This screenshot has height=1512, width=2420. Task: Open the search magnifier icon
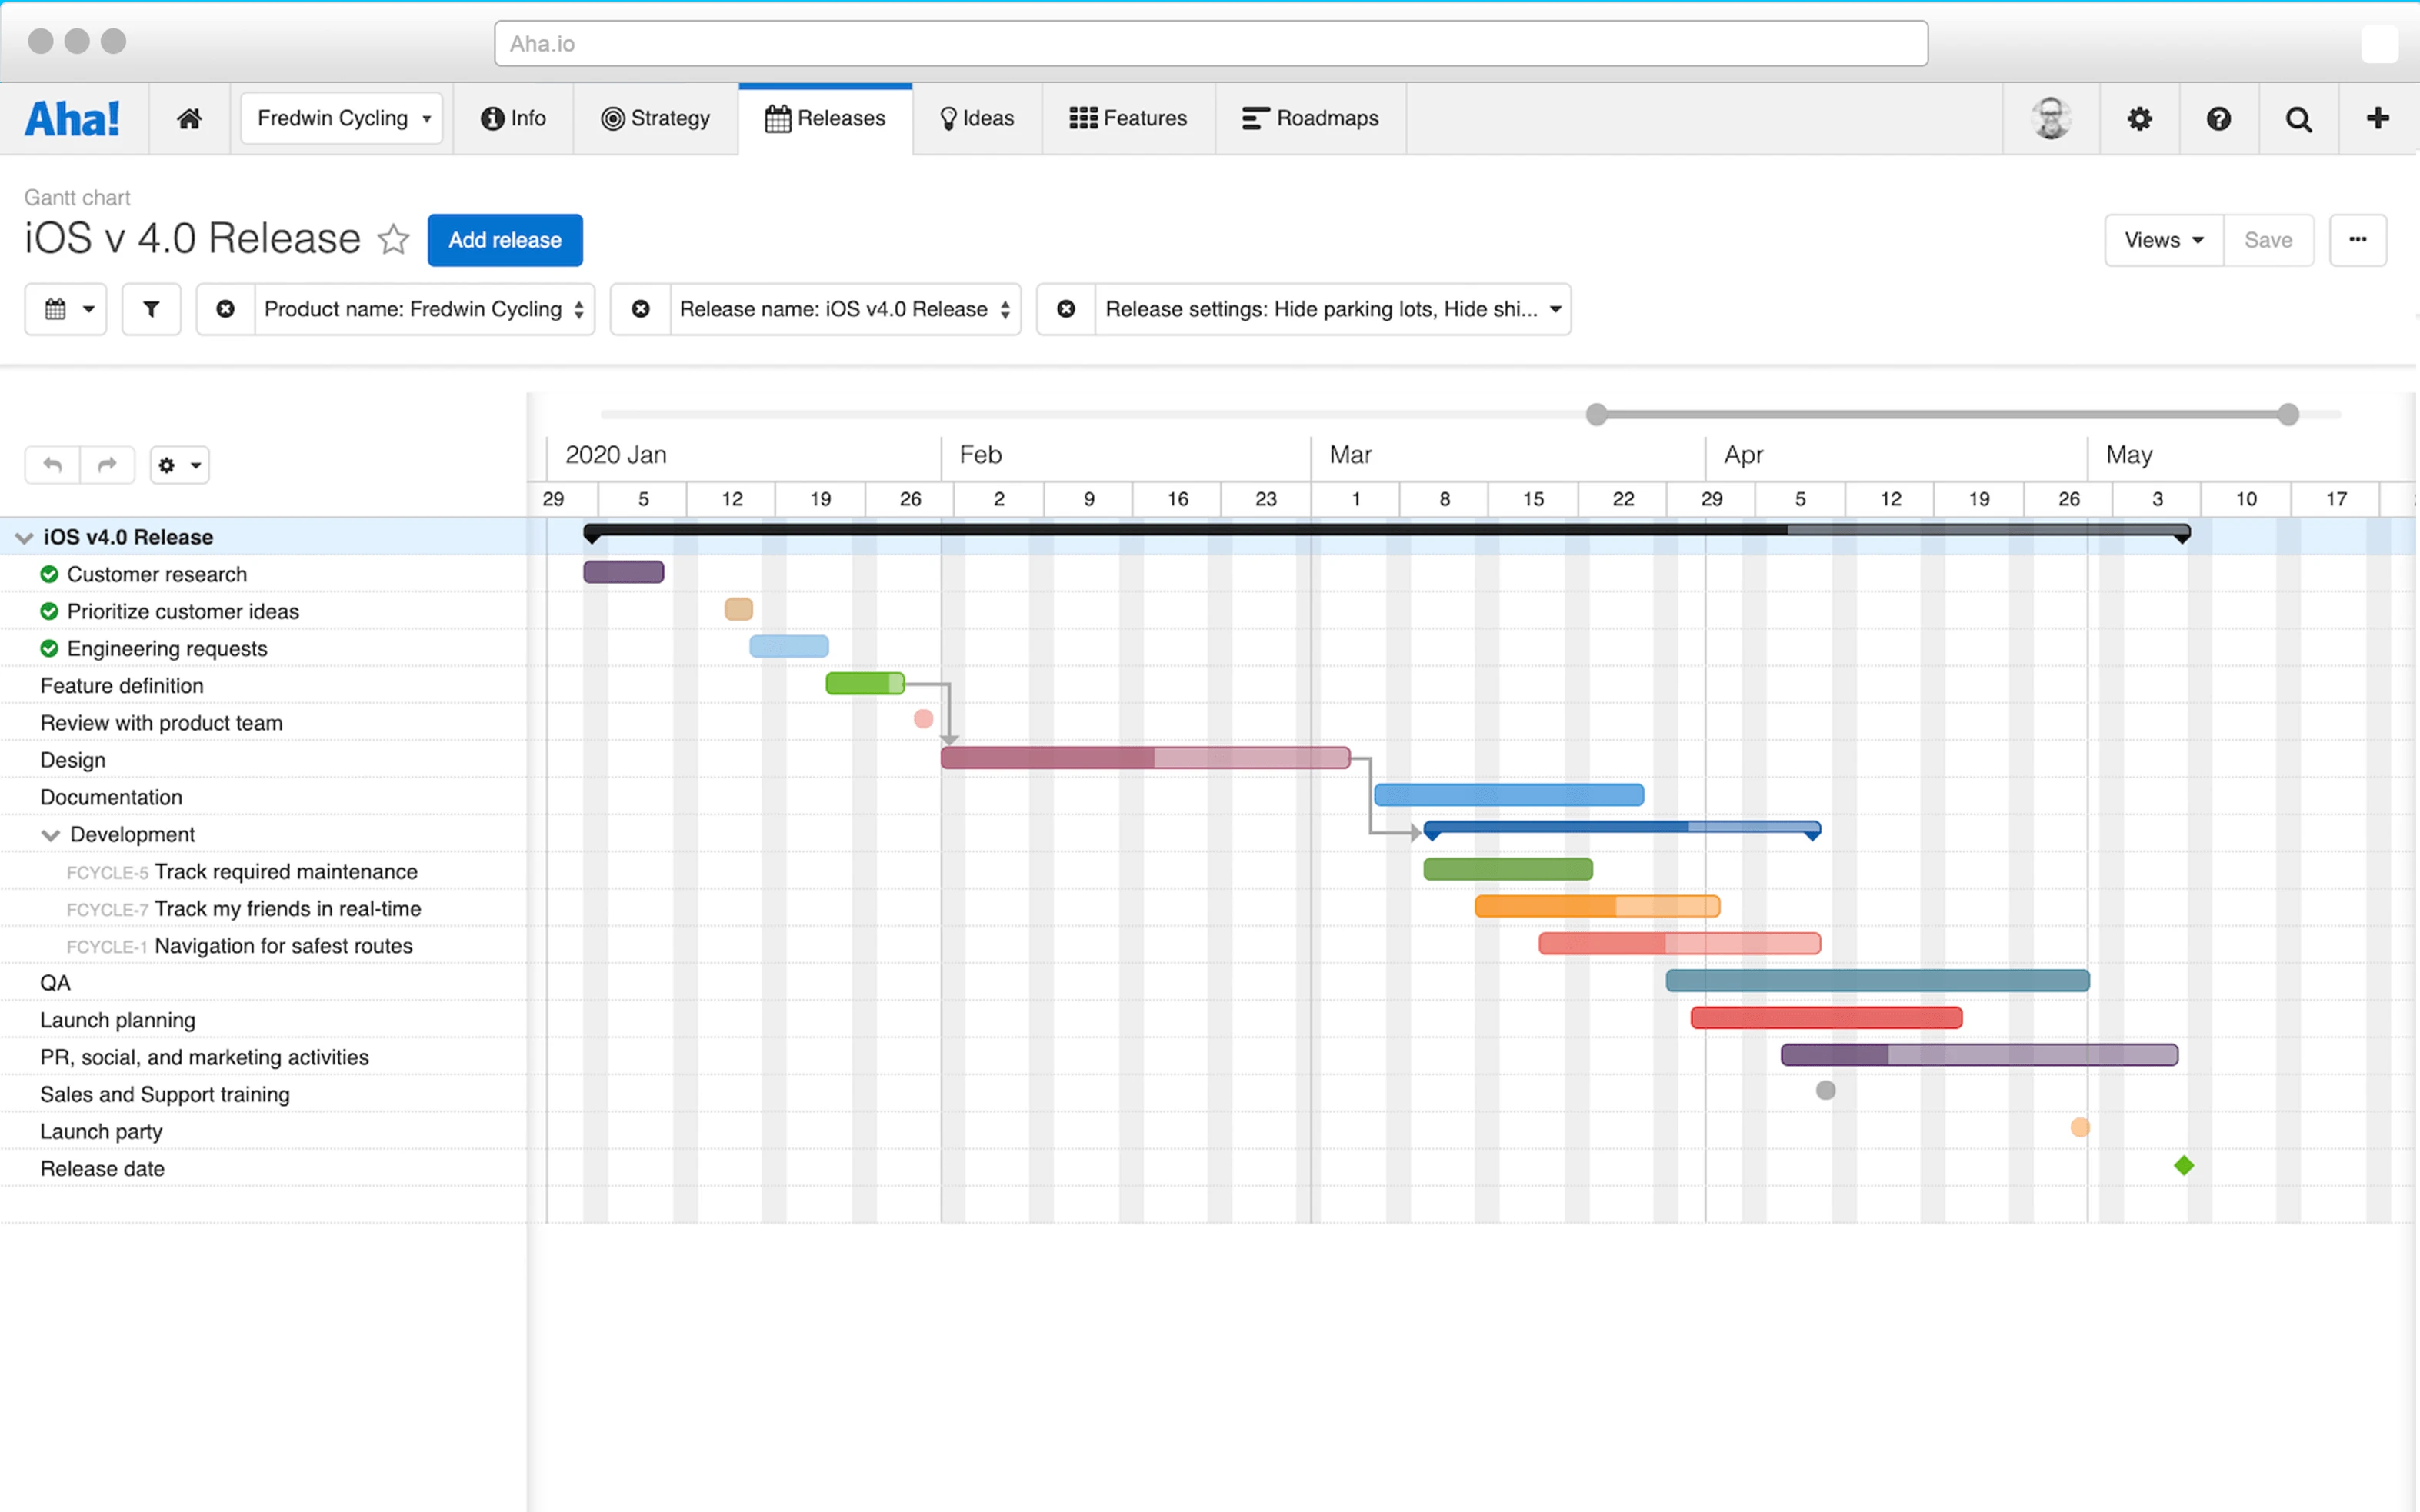click(2299, 119)
